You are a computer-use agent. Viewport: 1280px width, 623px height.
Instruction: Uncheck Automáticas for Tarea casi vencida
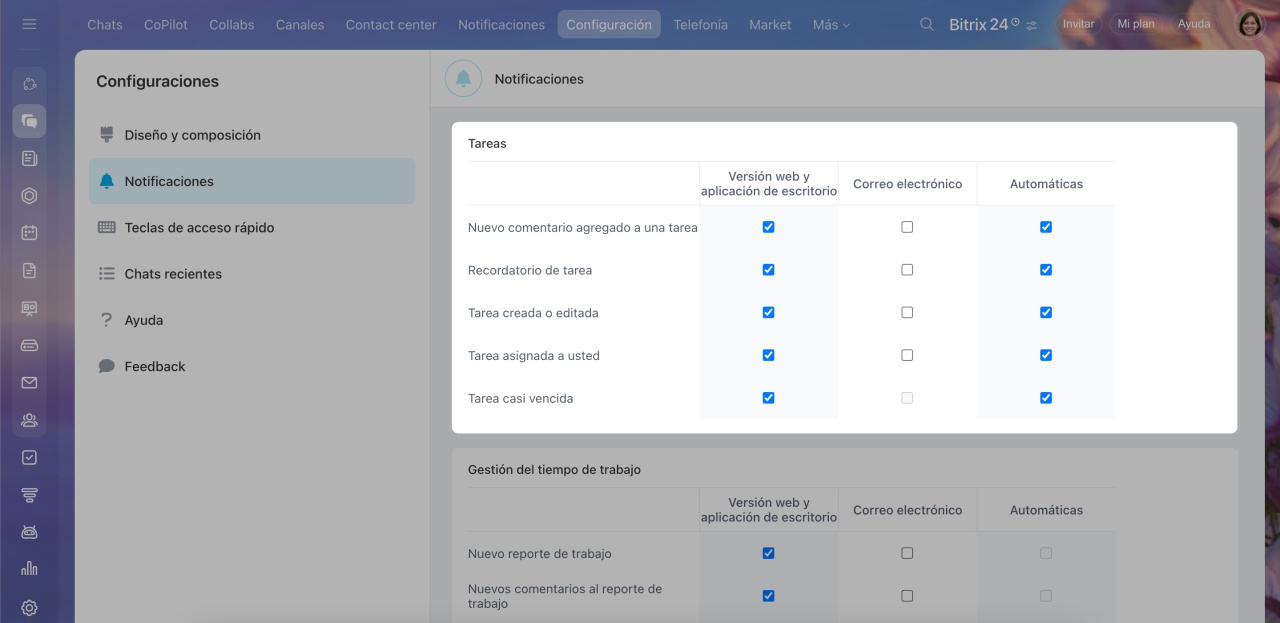1046,398
